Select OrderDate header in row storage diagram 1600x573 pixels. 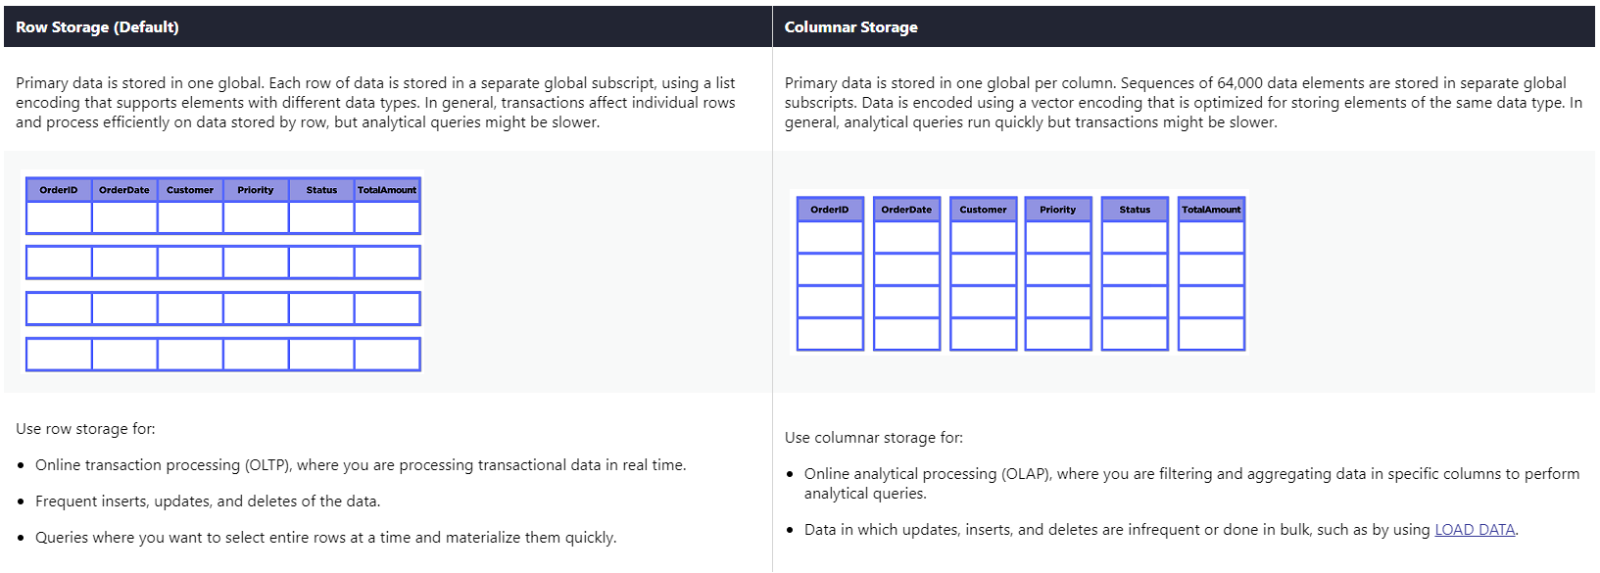pos(124,190)
